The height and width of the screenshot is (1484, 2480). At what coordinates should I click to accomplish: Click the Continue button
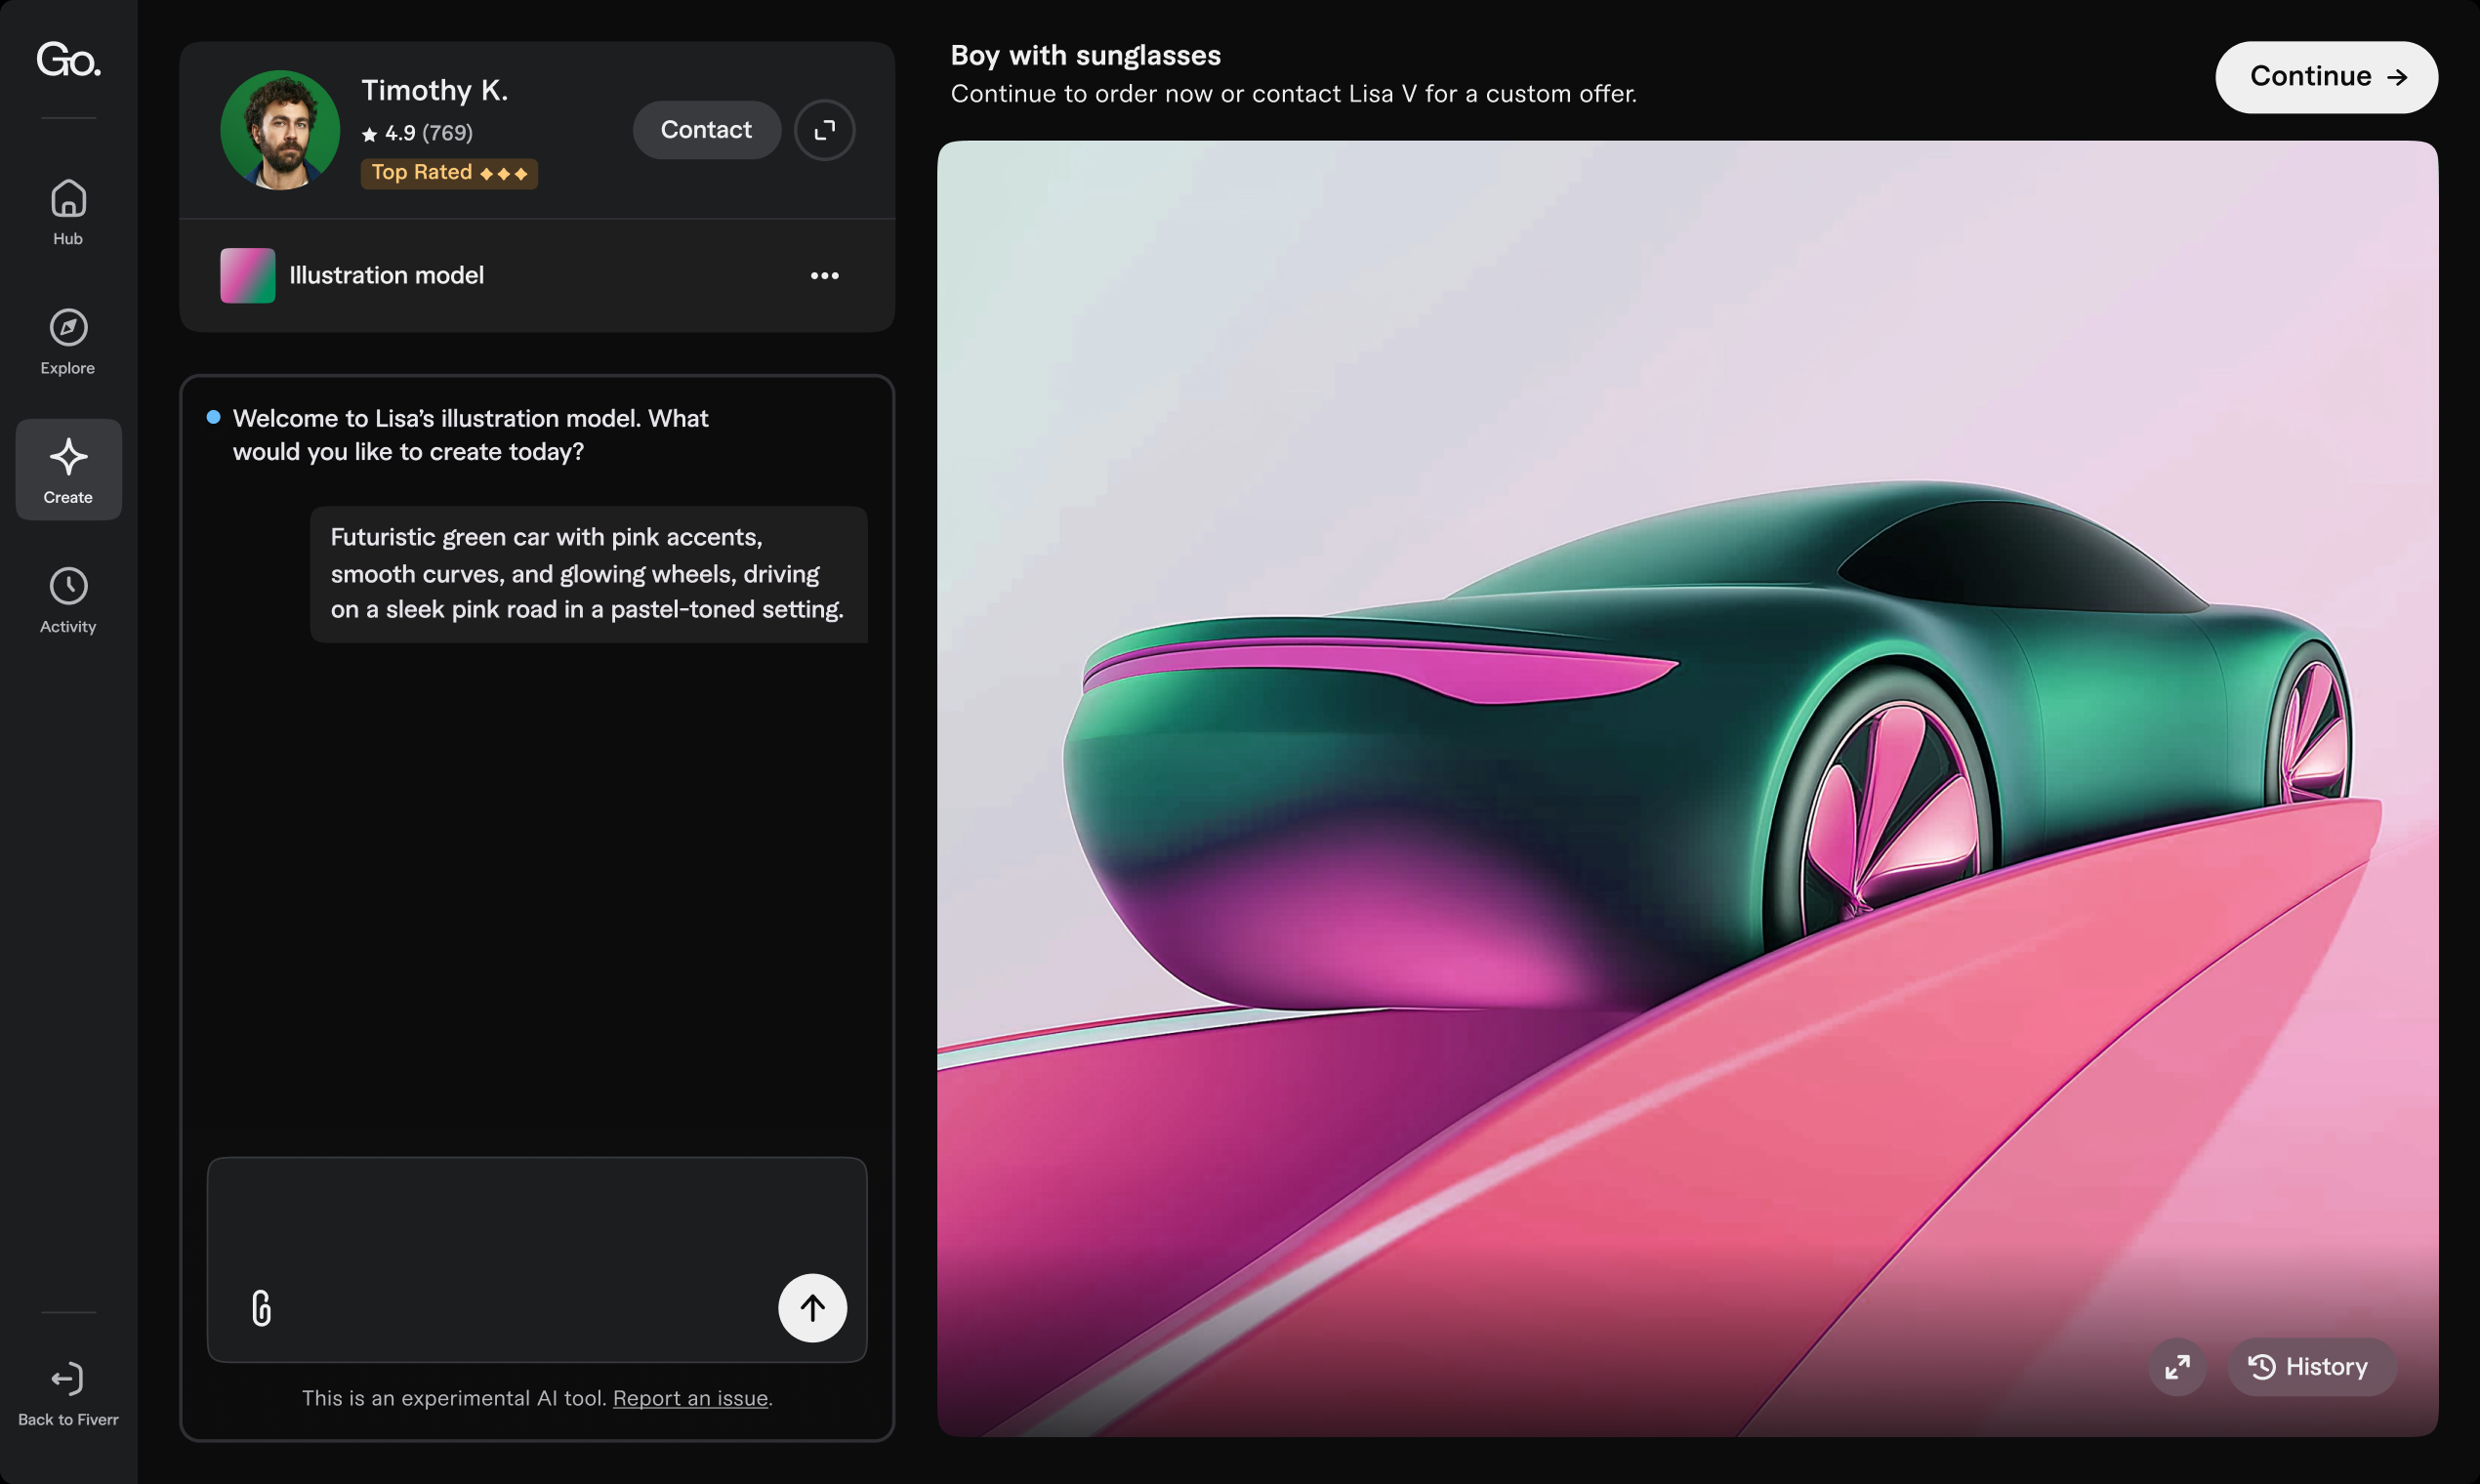point(2327,76)
